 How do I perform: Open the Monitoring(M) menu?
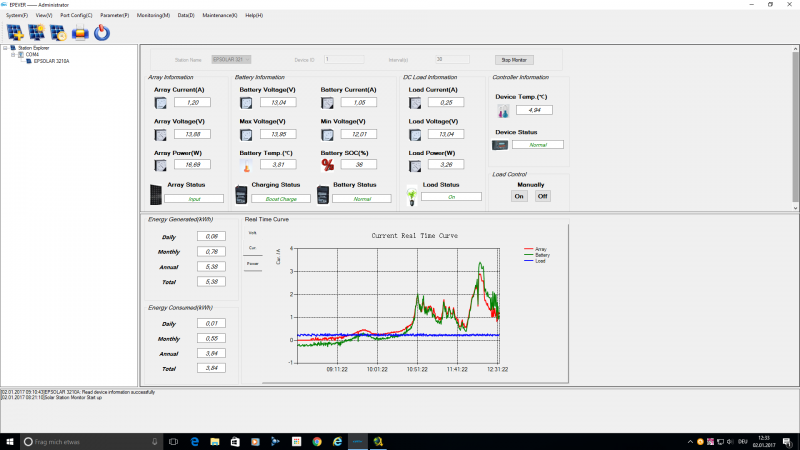pyautogui.click(x=153, y=15)
